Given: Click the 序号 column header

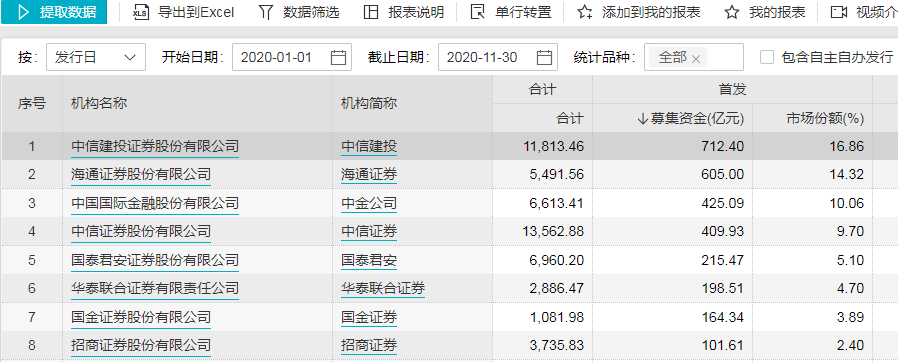Looking at the screenshot, I should pos(31,103).
